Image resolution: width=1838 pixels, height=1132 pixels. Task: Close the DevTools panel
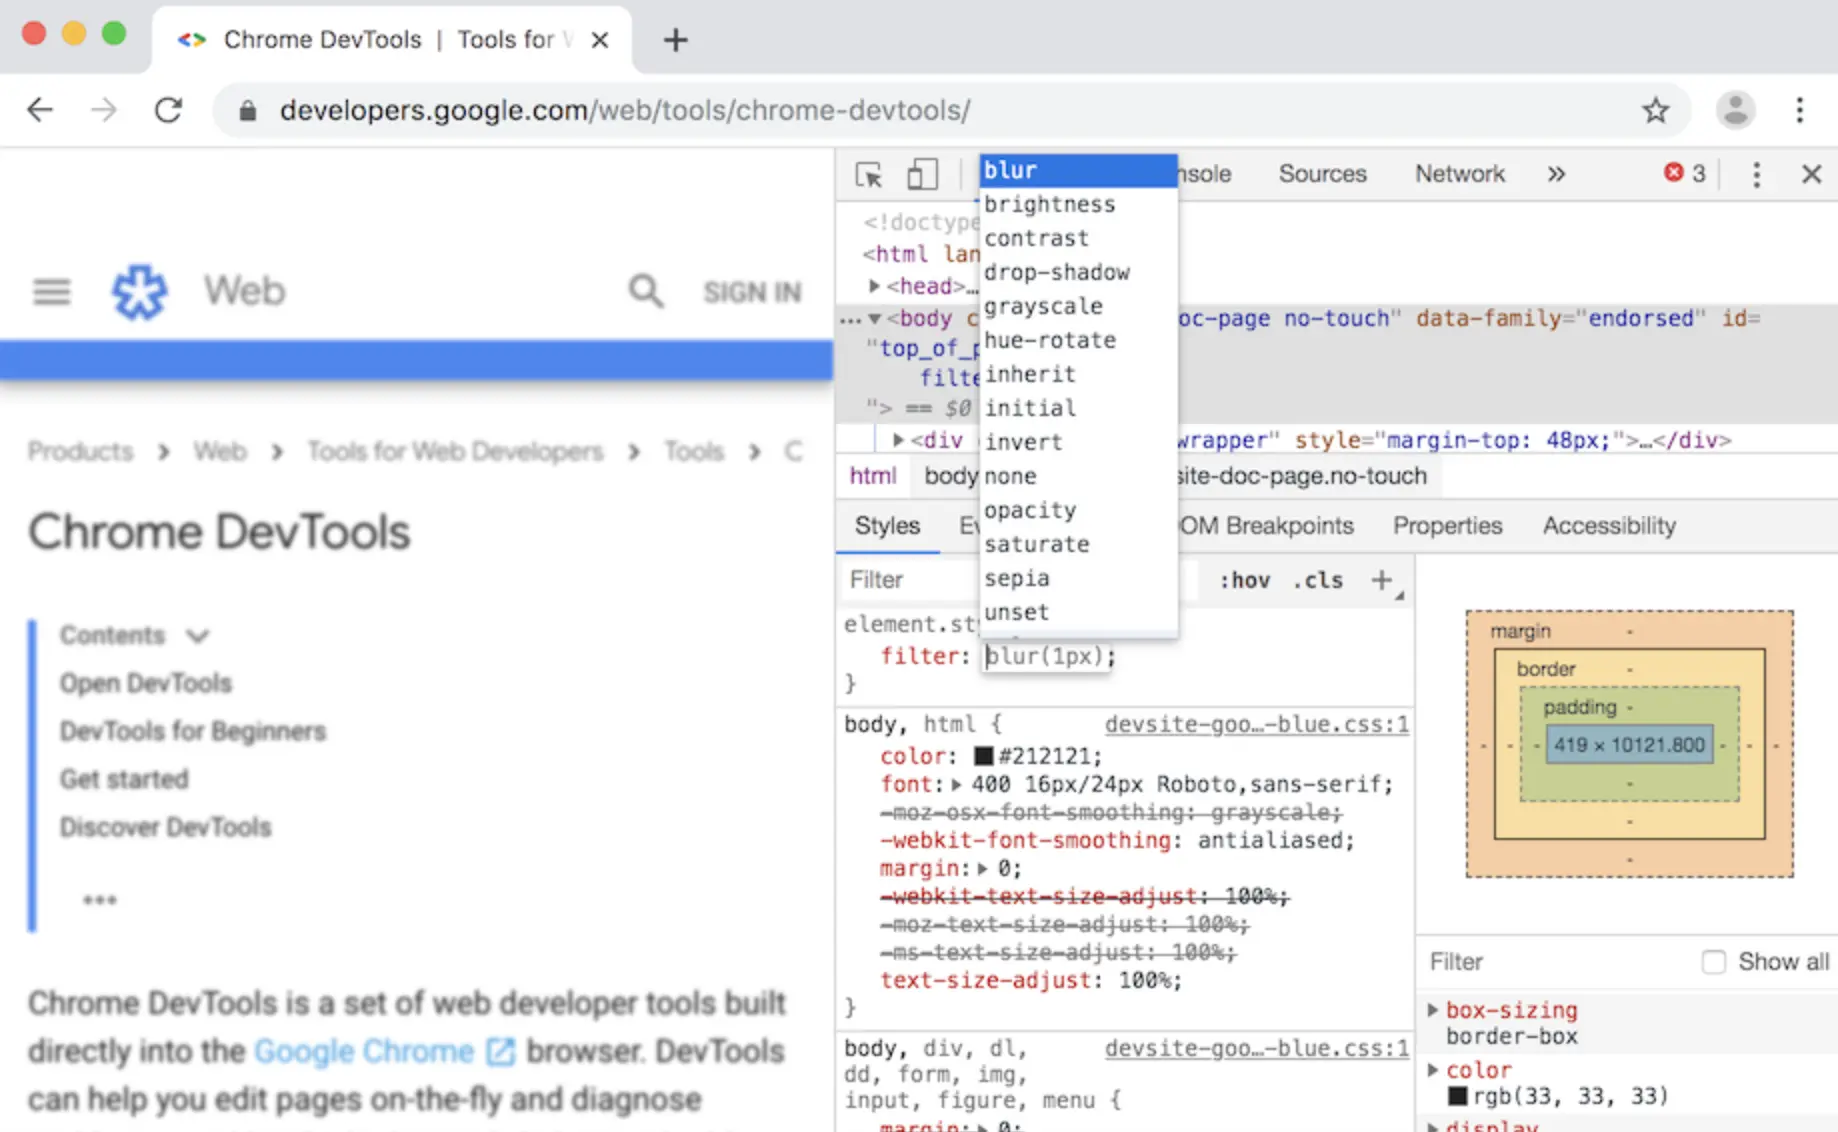coord(1811,175)
